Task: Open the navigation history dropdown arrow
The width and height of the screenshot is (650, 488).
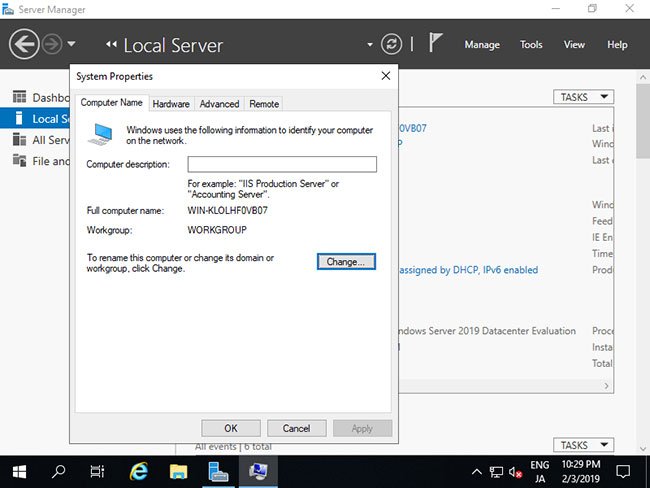Action: tap(71, 44)
